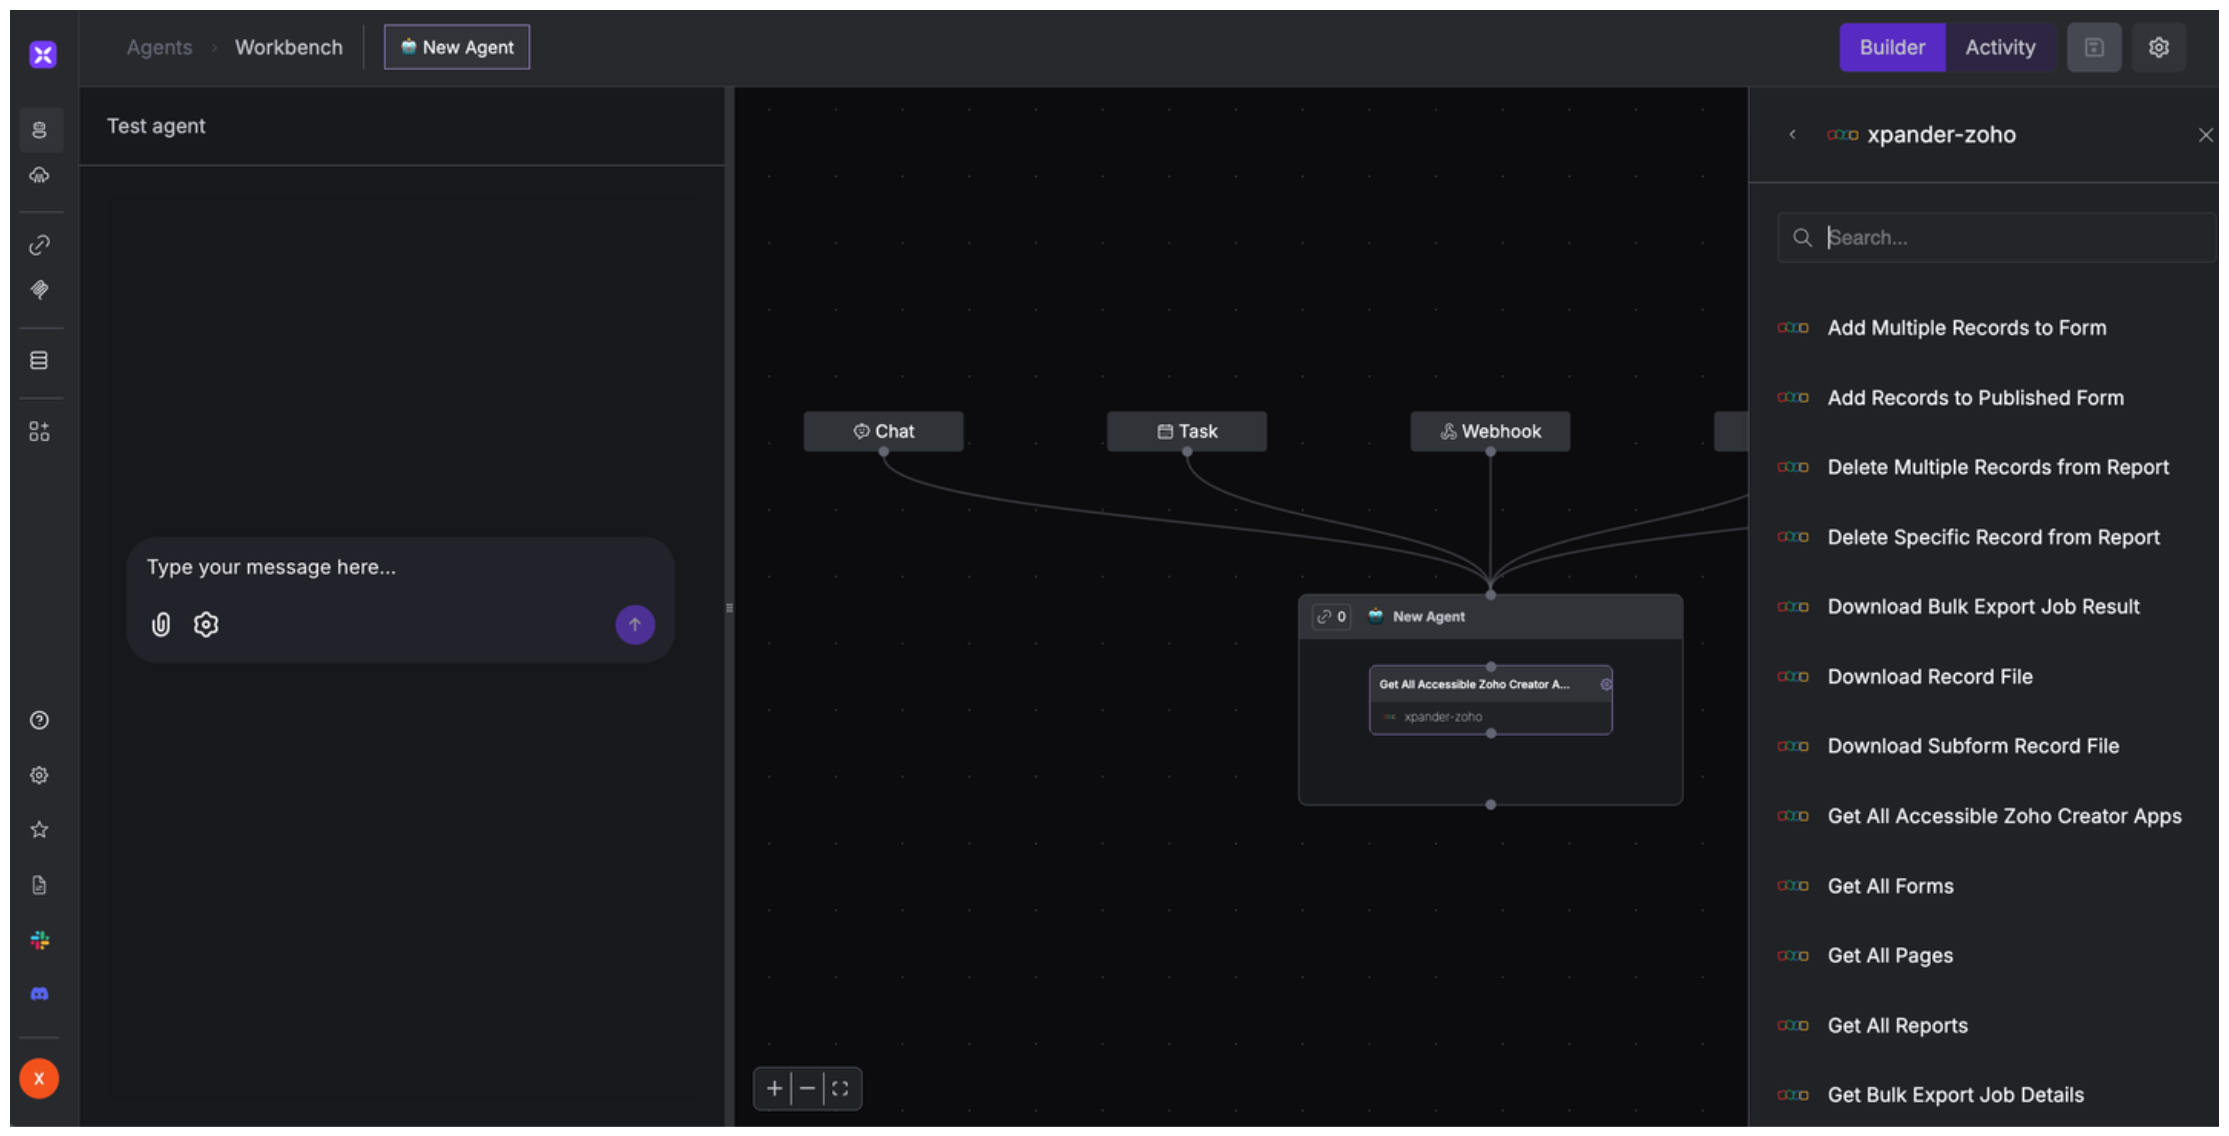Click the Task trigger node

pos(1187,431)
